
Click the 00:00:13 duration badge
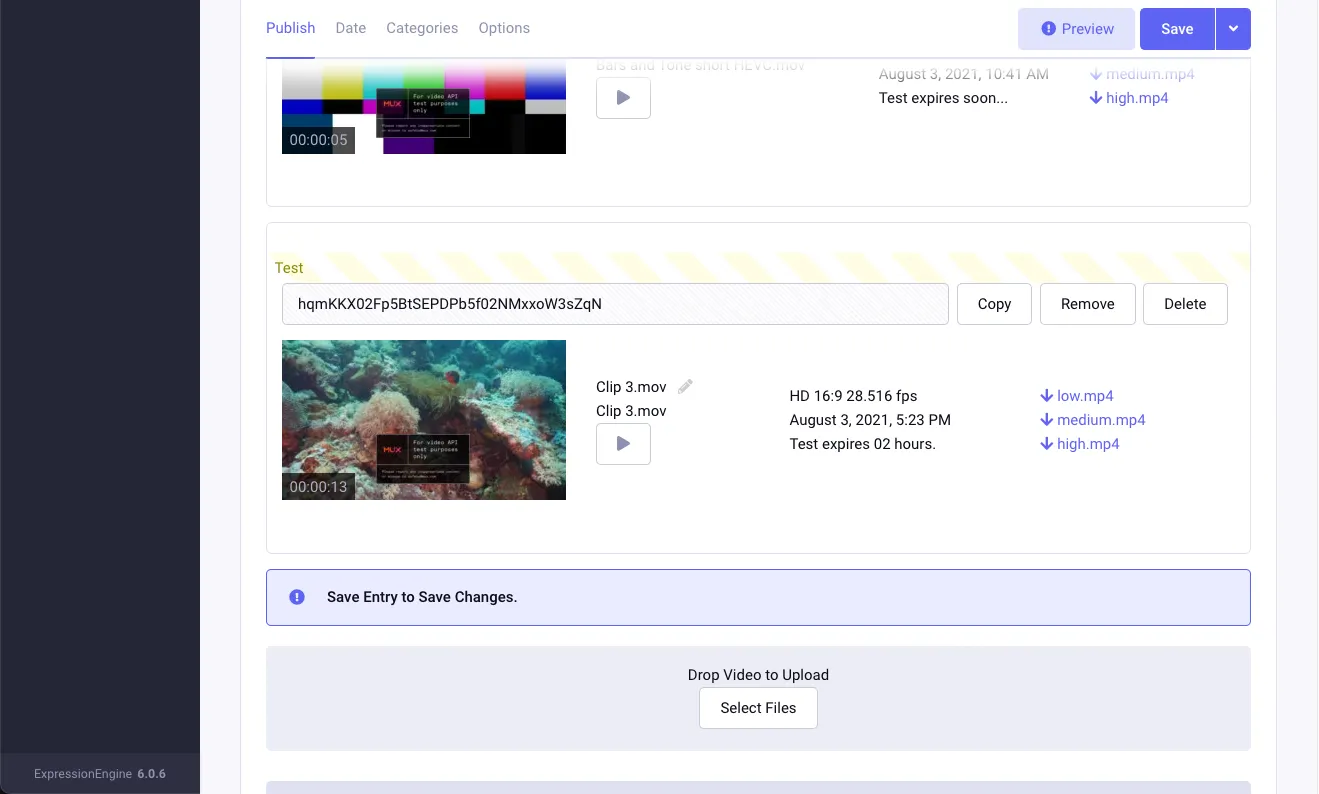pos(318,487)
